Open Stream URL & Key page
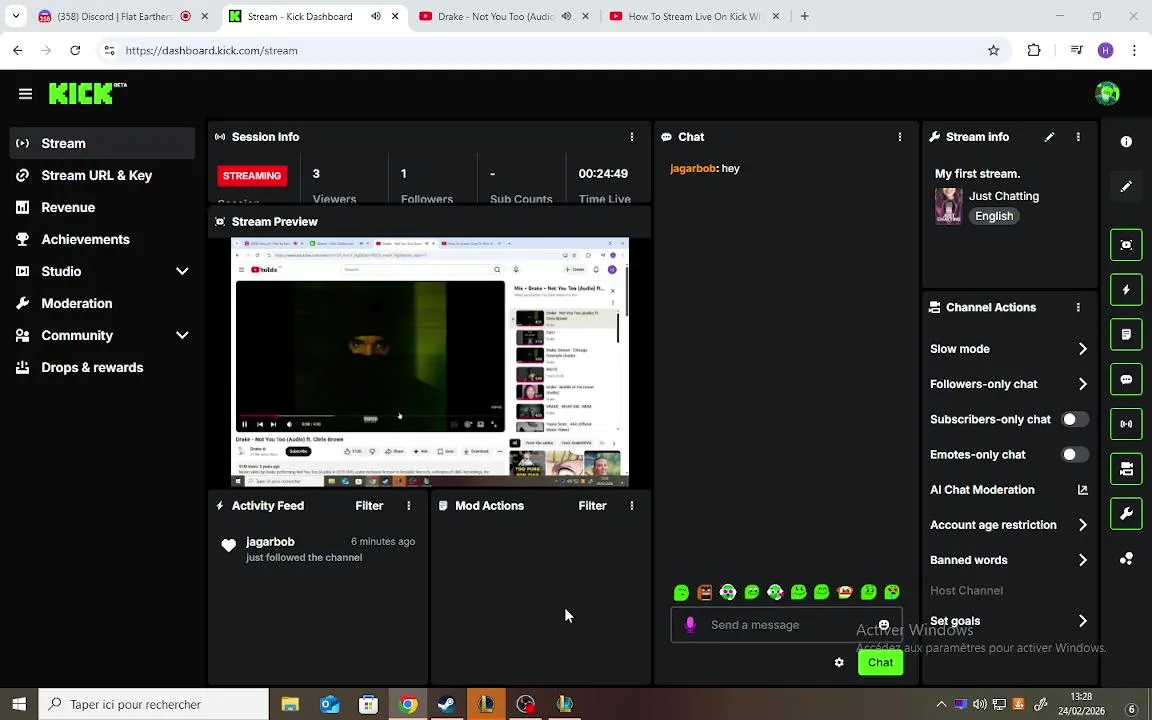The height and width of the screenshot is (720, 1152). tap(102, 175)
